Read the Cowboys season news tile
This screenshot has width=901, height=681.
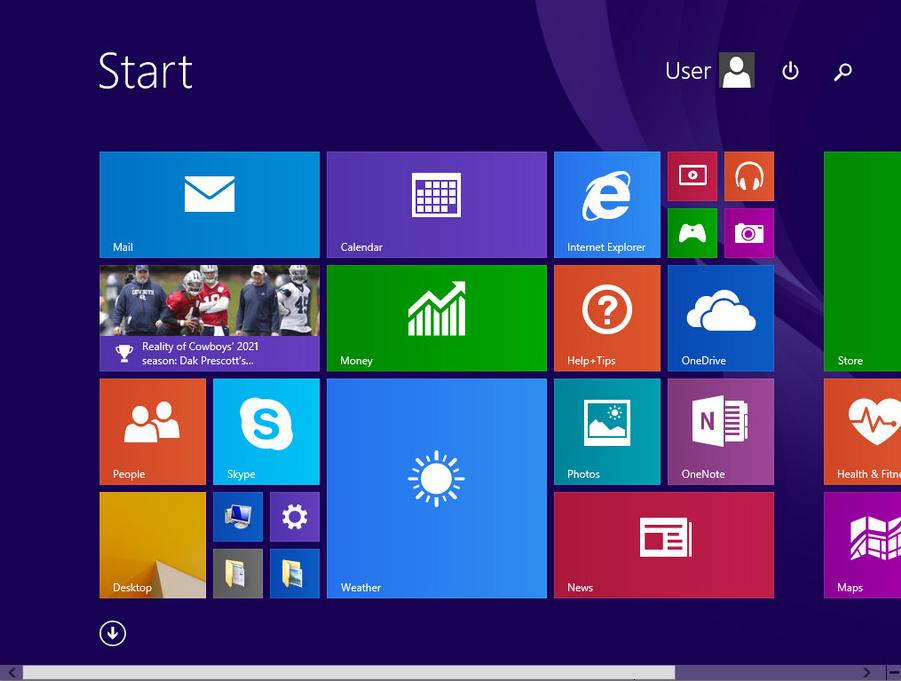tap(209, 318)
